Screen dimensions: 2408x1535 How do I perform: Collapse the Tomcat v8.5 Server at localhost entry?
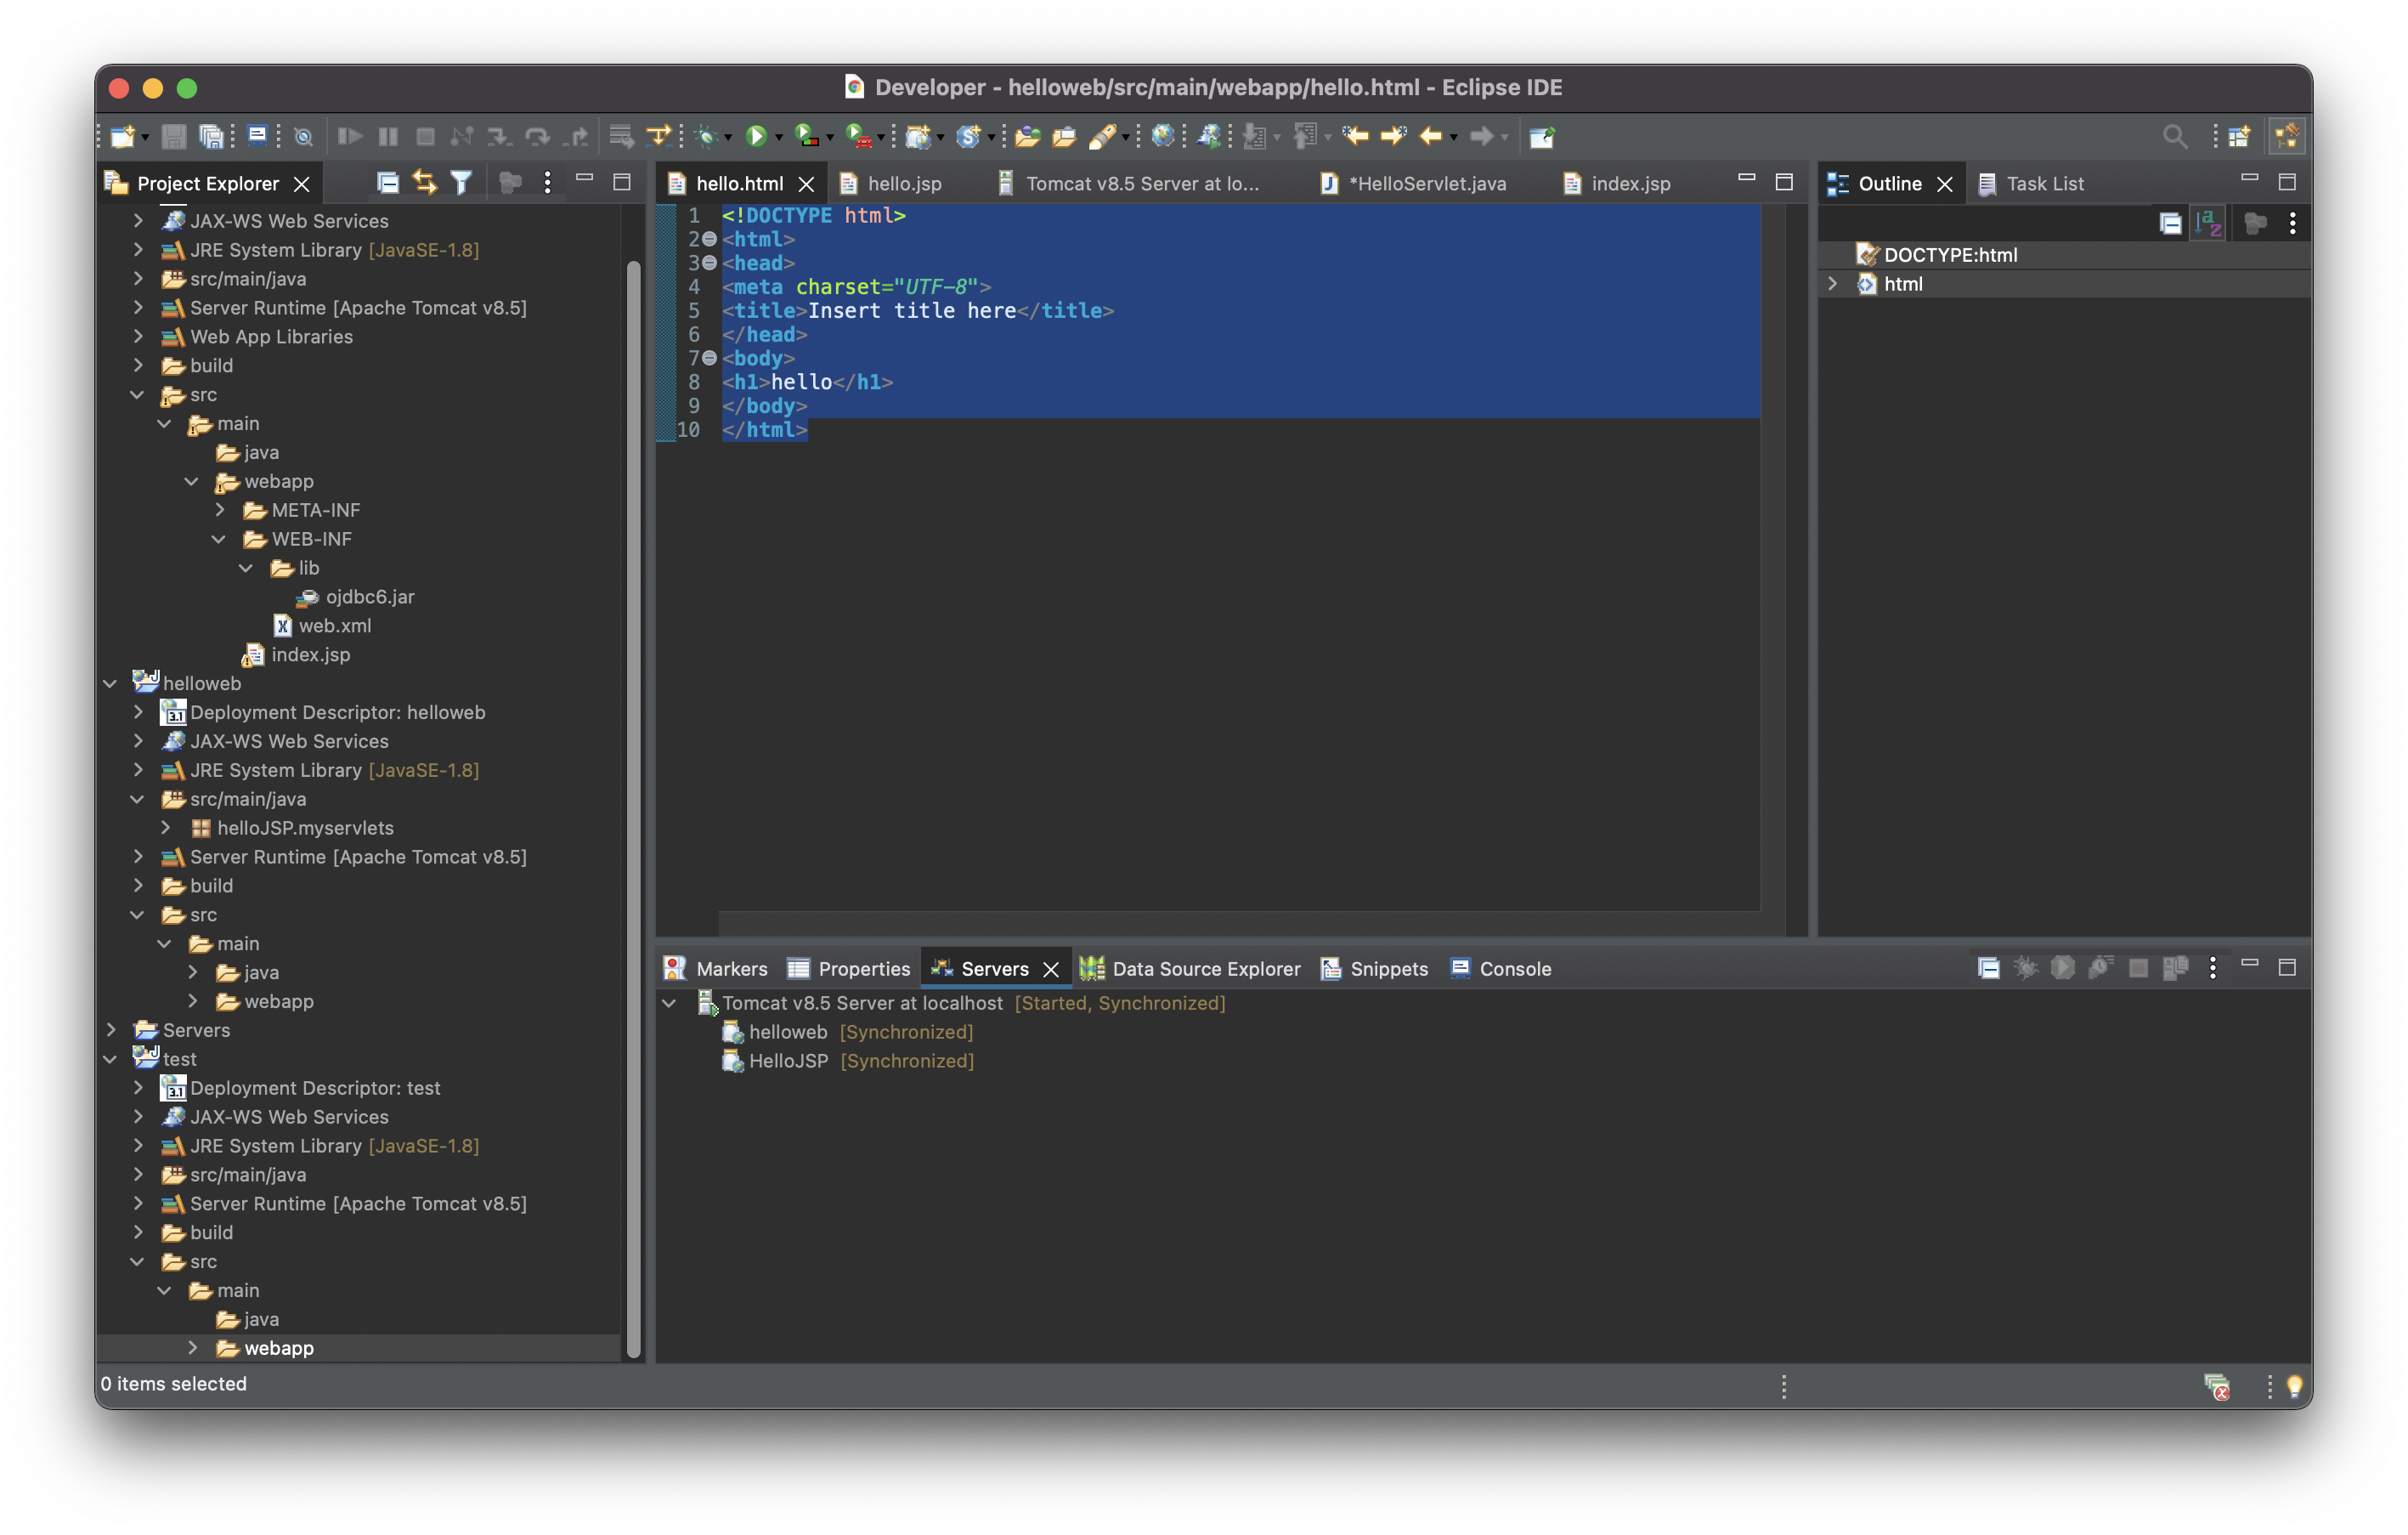point(669,1003)
